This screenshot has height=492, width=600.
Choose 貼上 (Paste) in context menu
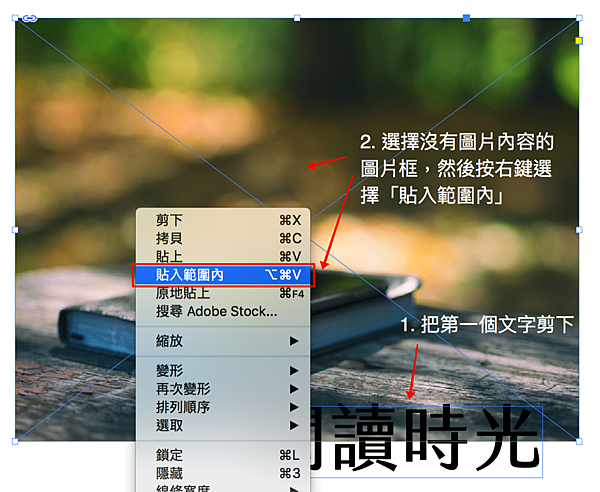223,256
